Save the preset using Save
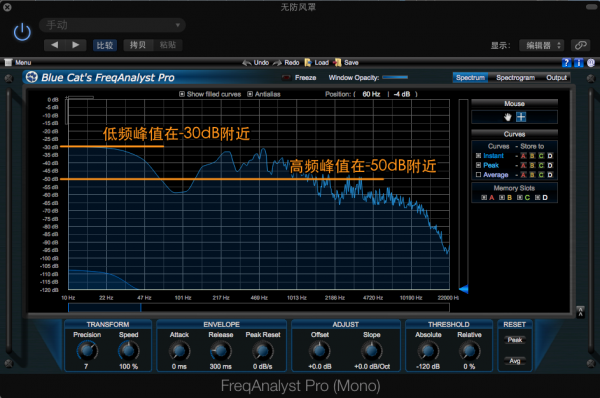This screenshot has height=398, width=600. click(346, 62)
